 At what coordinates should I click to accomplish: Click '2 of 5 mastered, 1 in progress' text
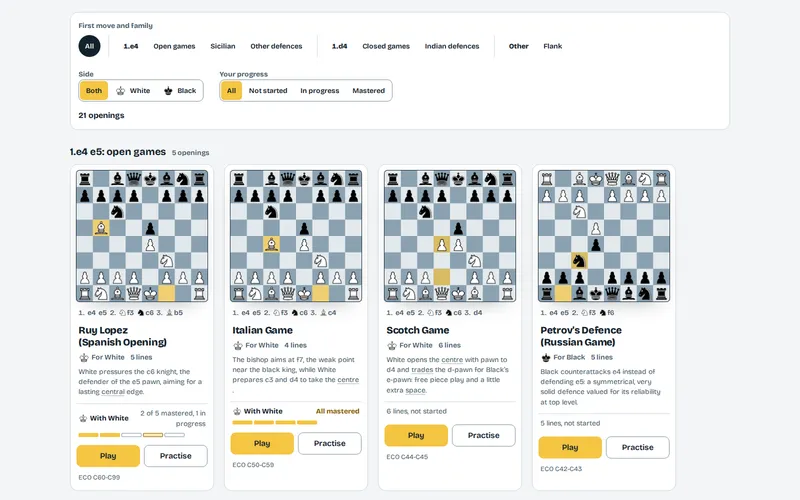tap(173, 418)
